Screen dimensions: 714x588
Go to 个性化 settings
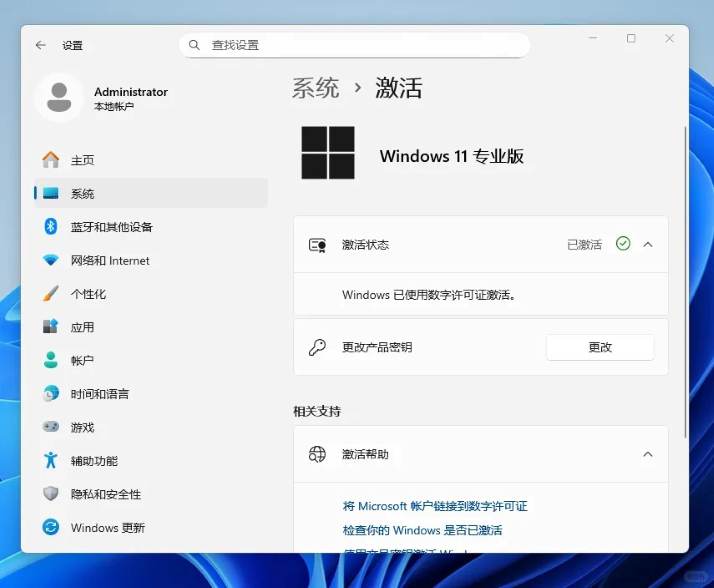[151, 293]
